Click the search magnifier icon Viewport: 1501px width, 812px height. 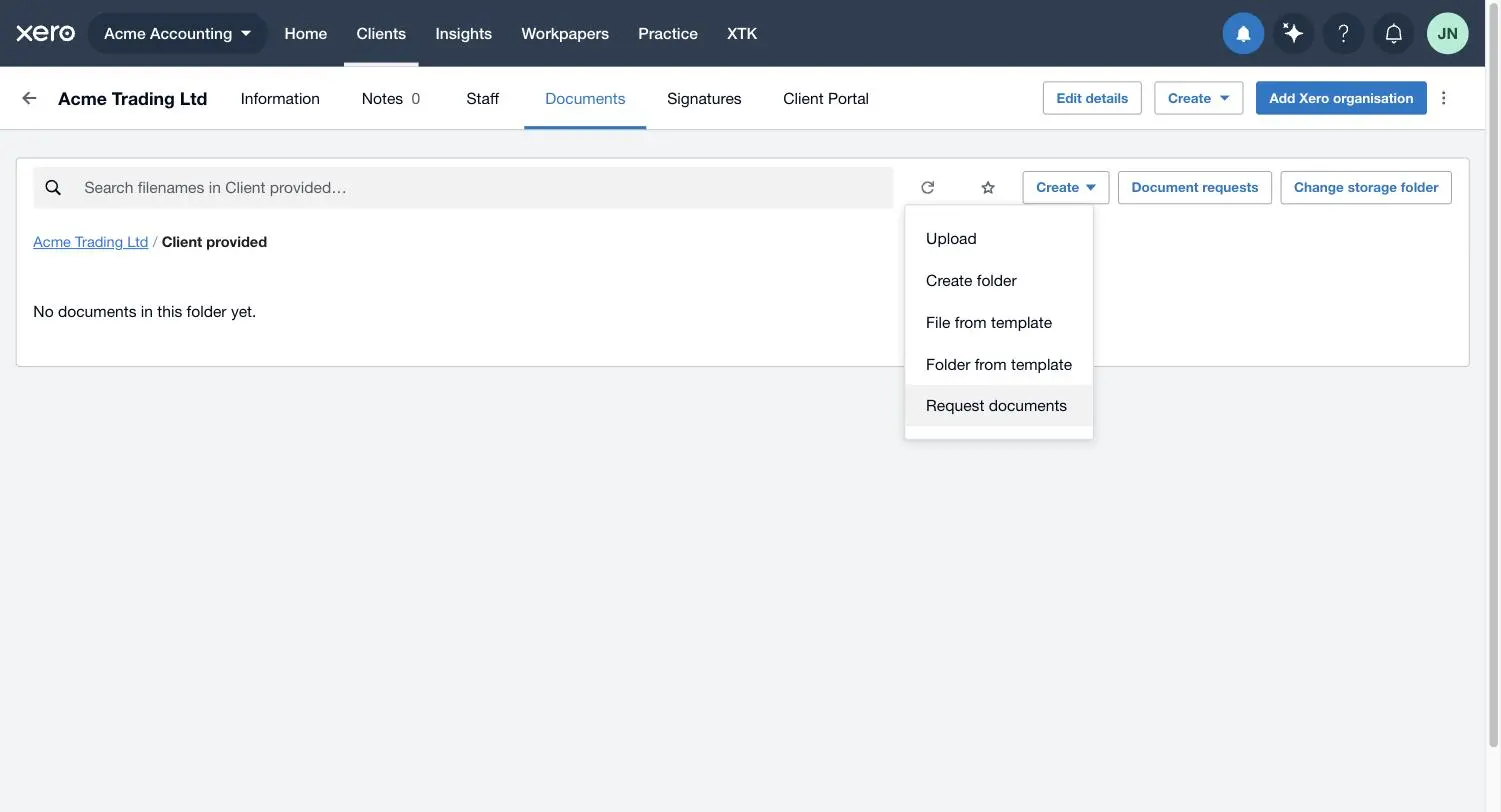pyautogui.click(x=53, y=187)
